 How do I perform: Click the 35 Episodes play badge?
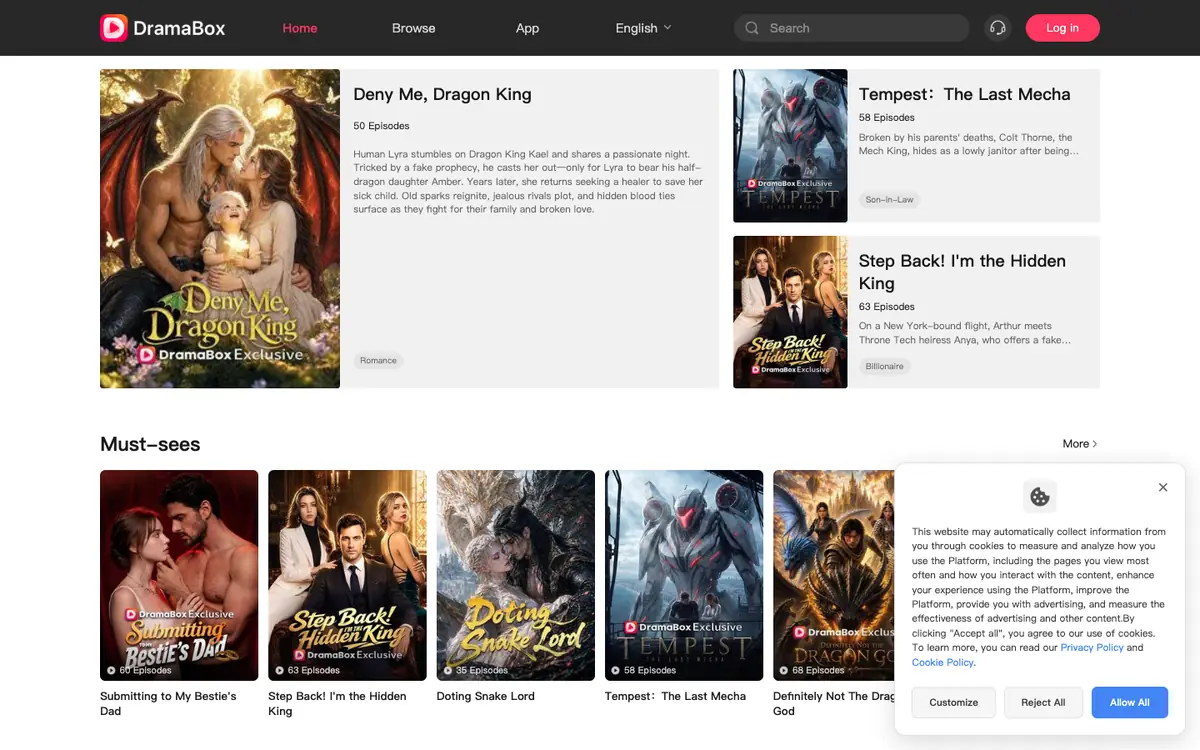point(476,670)
